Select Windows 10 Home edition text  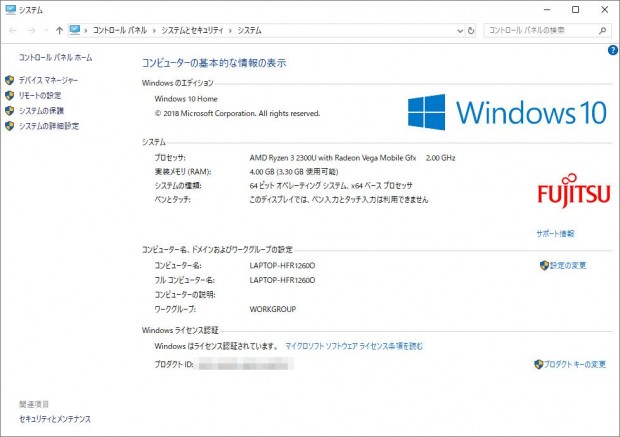pyautogui.click(x=186, y=99)
